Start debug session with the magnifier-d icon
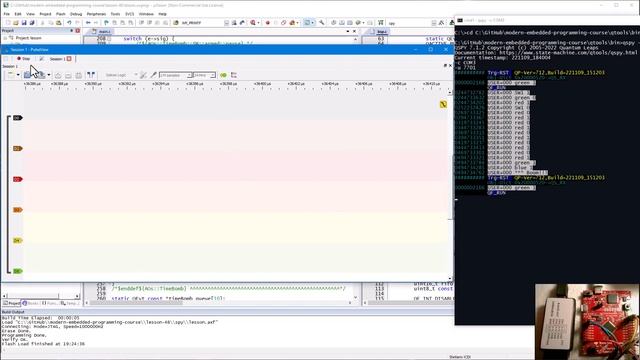Viewport: 640px width, 360px height. [253, 23]
